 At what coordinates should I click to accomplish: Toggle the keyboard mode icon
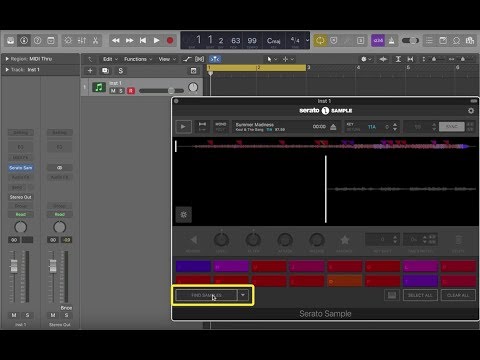pos(392,295)
